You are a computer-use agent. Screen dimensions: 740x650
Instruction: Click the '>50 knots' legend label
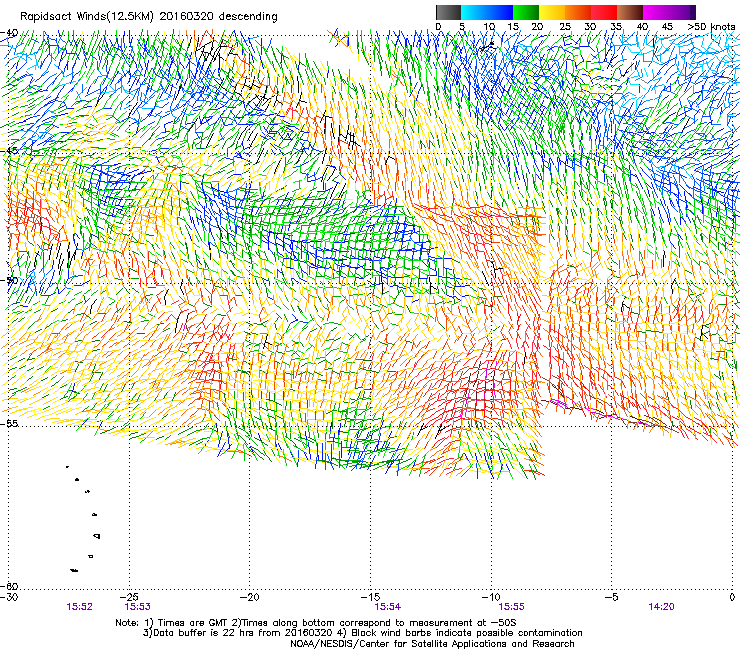pos(711,27)
